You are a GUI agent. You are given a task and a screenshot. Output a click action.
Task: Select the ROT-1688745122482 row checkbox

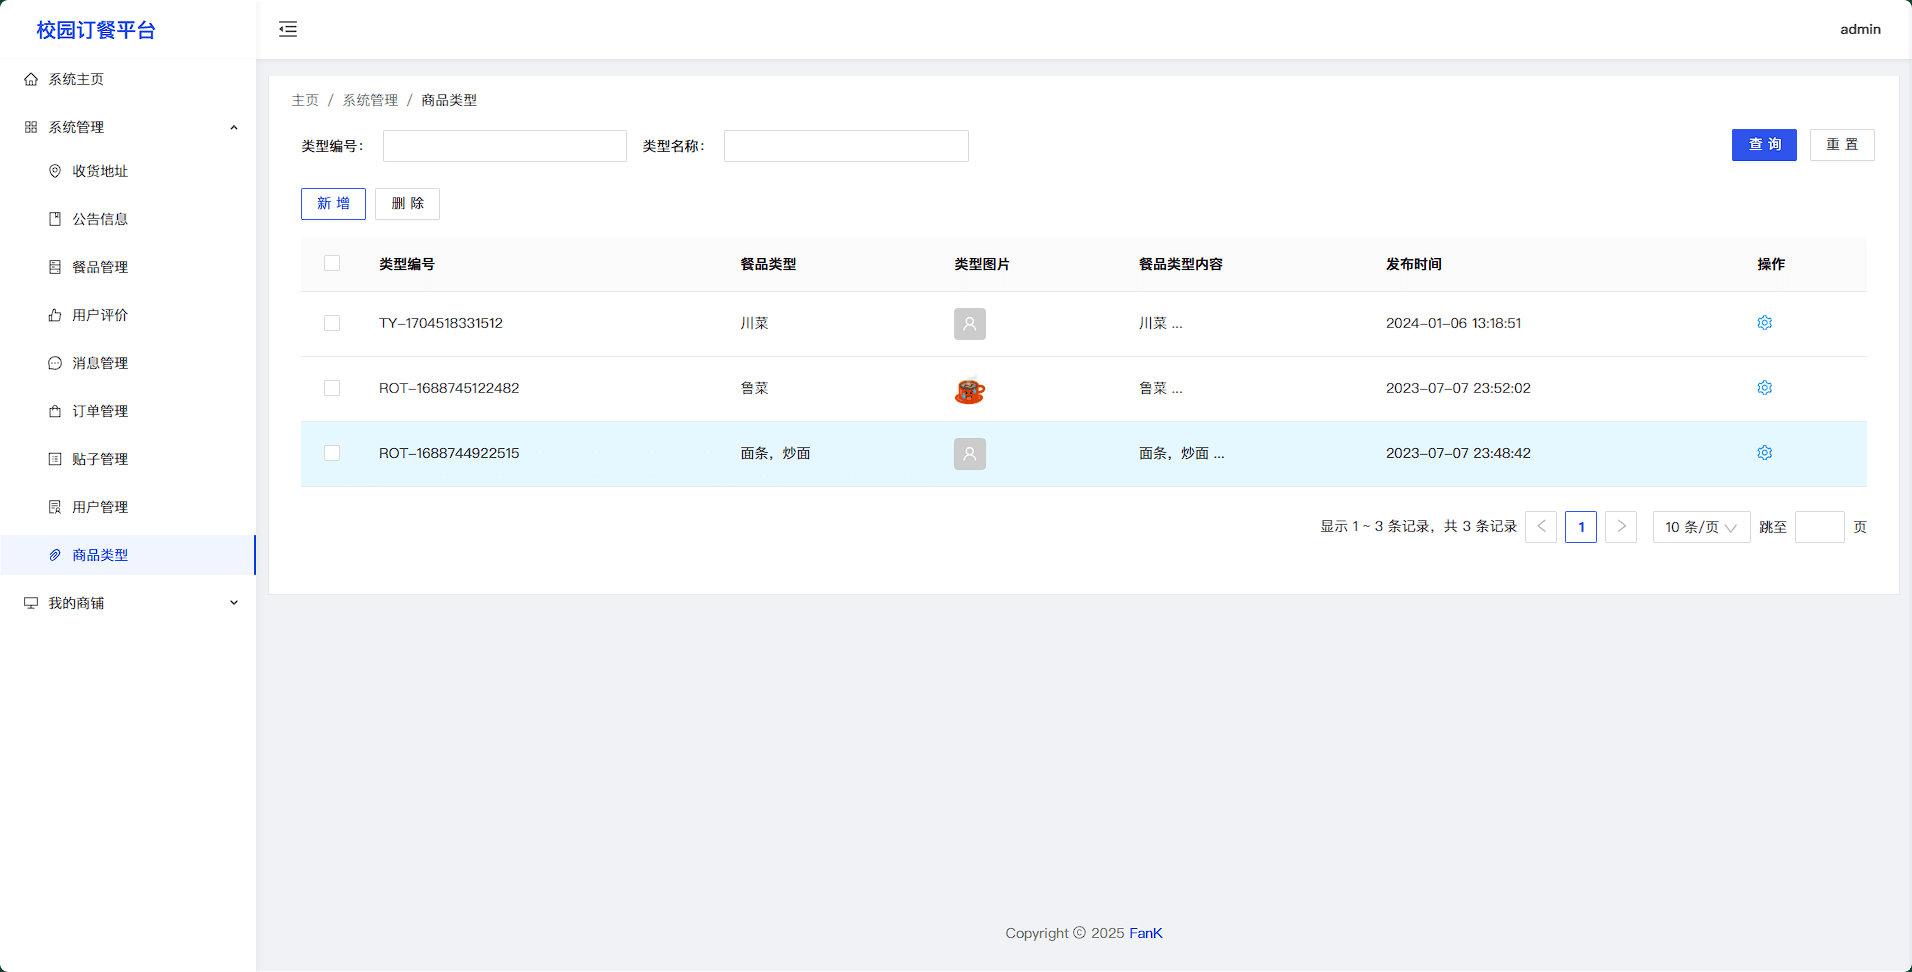click(x=332, y=388)
